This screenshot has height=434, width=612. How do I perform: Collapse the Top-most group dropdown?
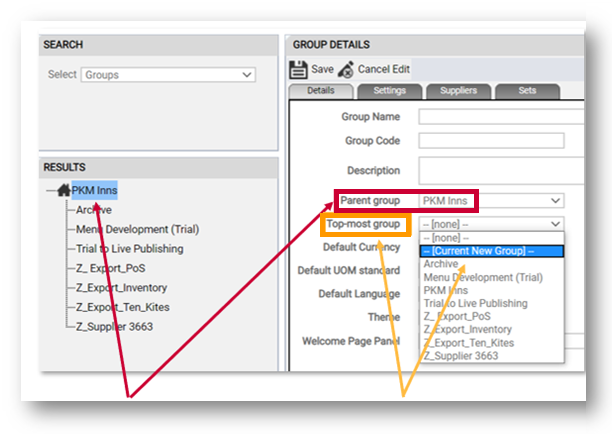(x=491, y=224)
